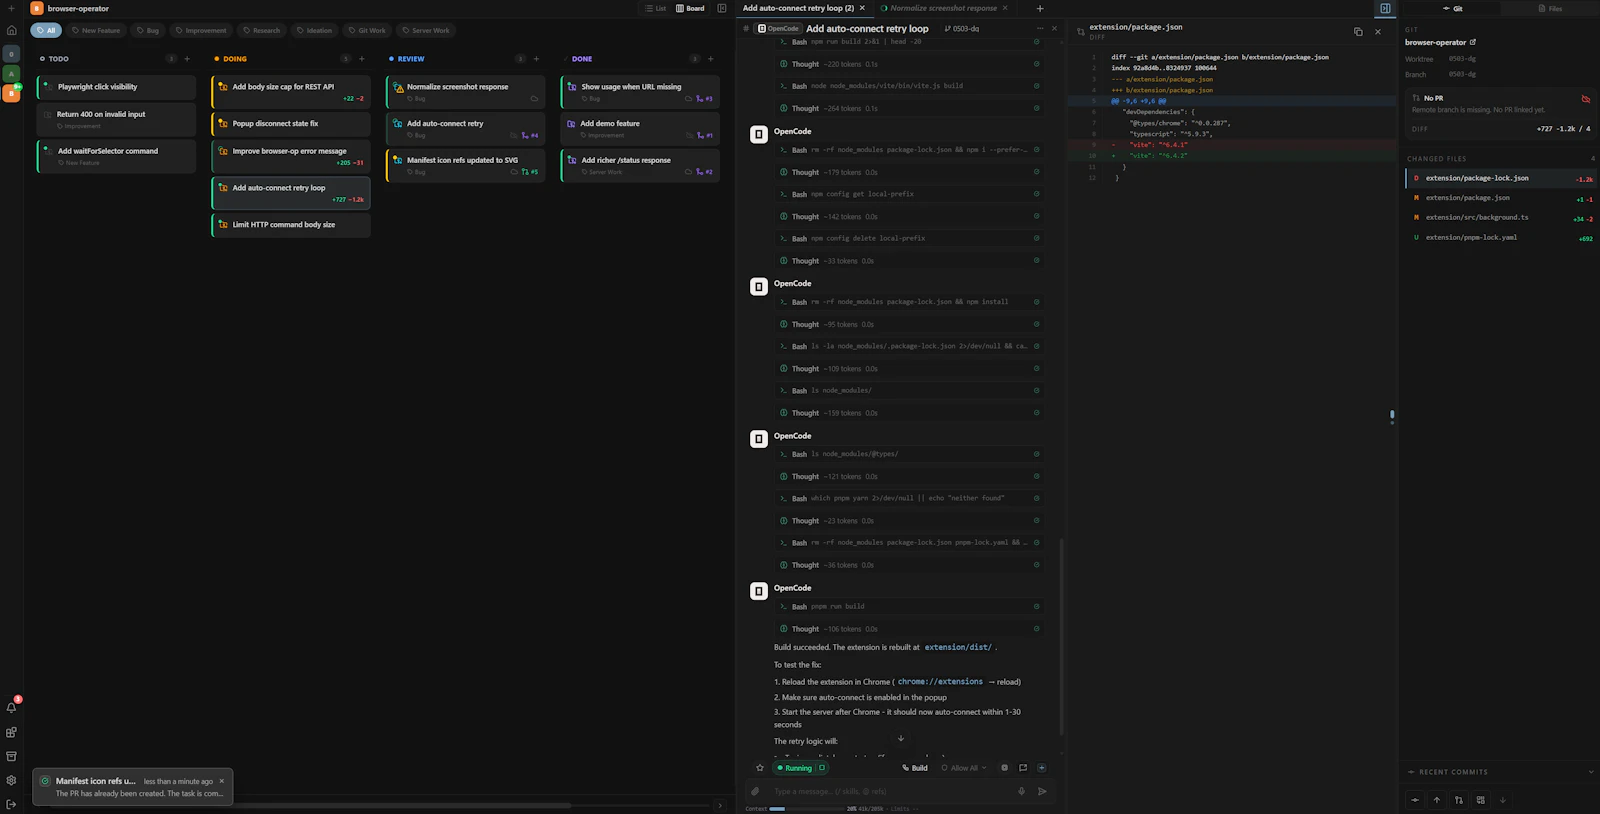Click the create pull request git icon
The image size is (1600, 814).
pyautogui.click(x=1459, y=800)
